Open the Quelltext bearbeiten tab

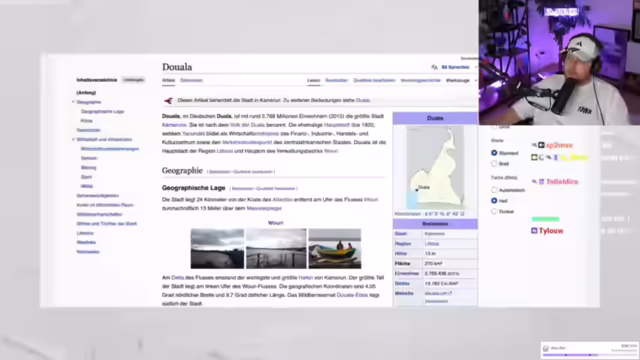(374, 80)
